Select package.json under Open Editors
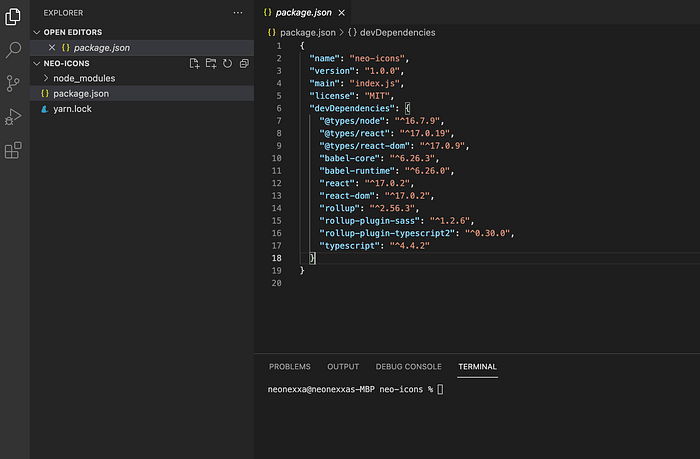 click(142, 47)
